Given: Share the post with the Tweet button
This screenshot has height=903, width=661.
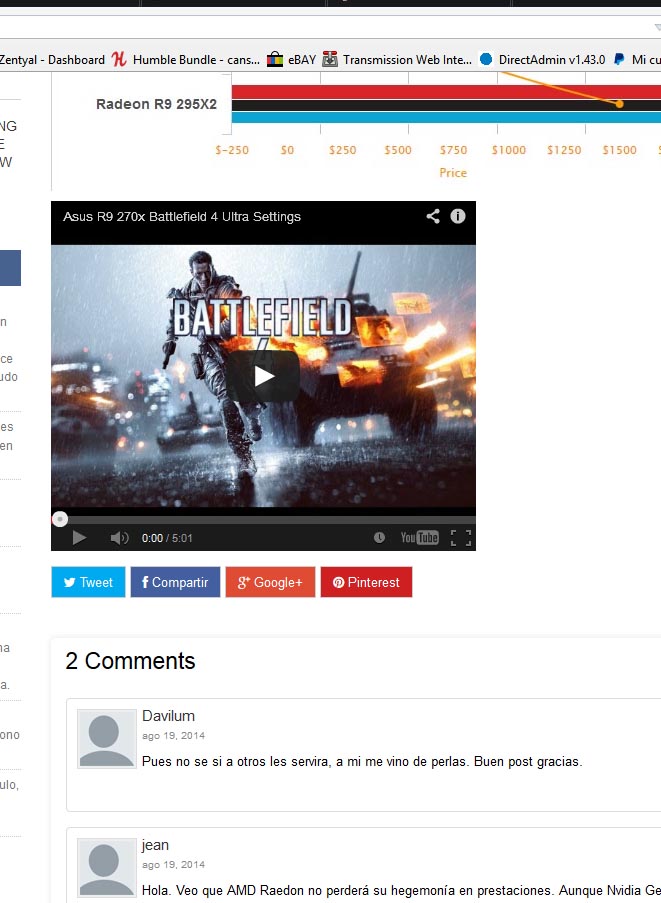Looking at the screenshot, I should pyautogui.click(x=88, y=582).
